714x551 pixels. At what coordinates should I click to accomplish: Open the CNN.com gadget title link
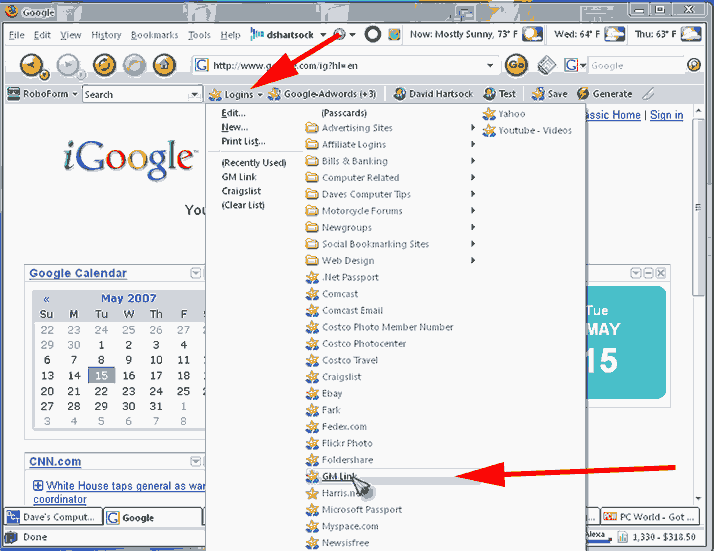tap(55, 462)
